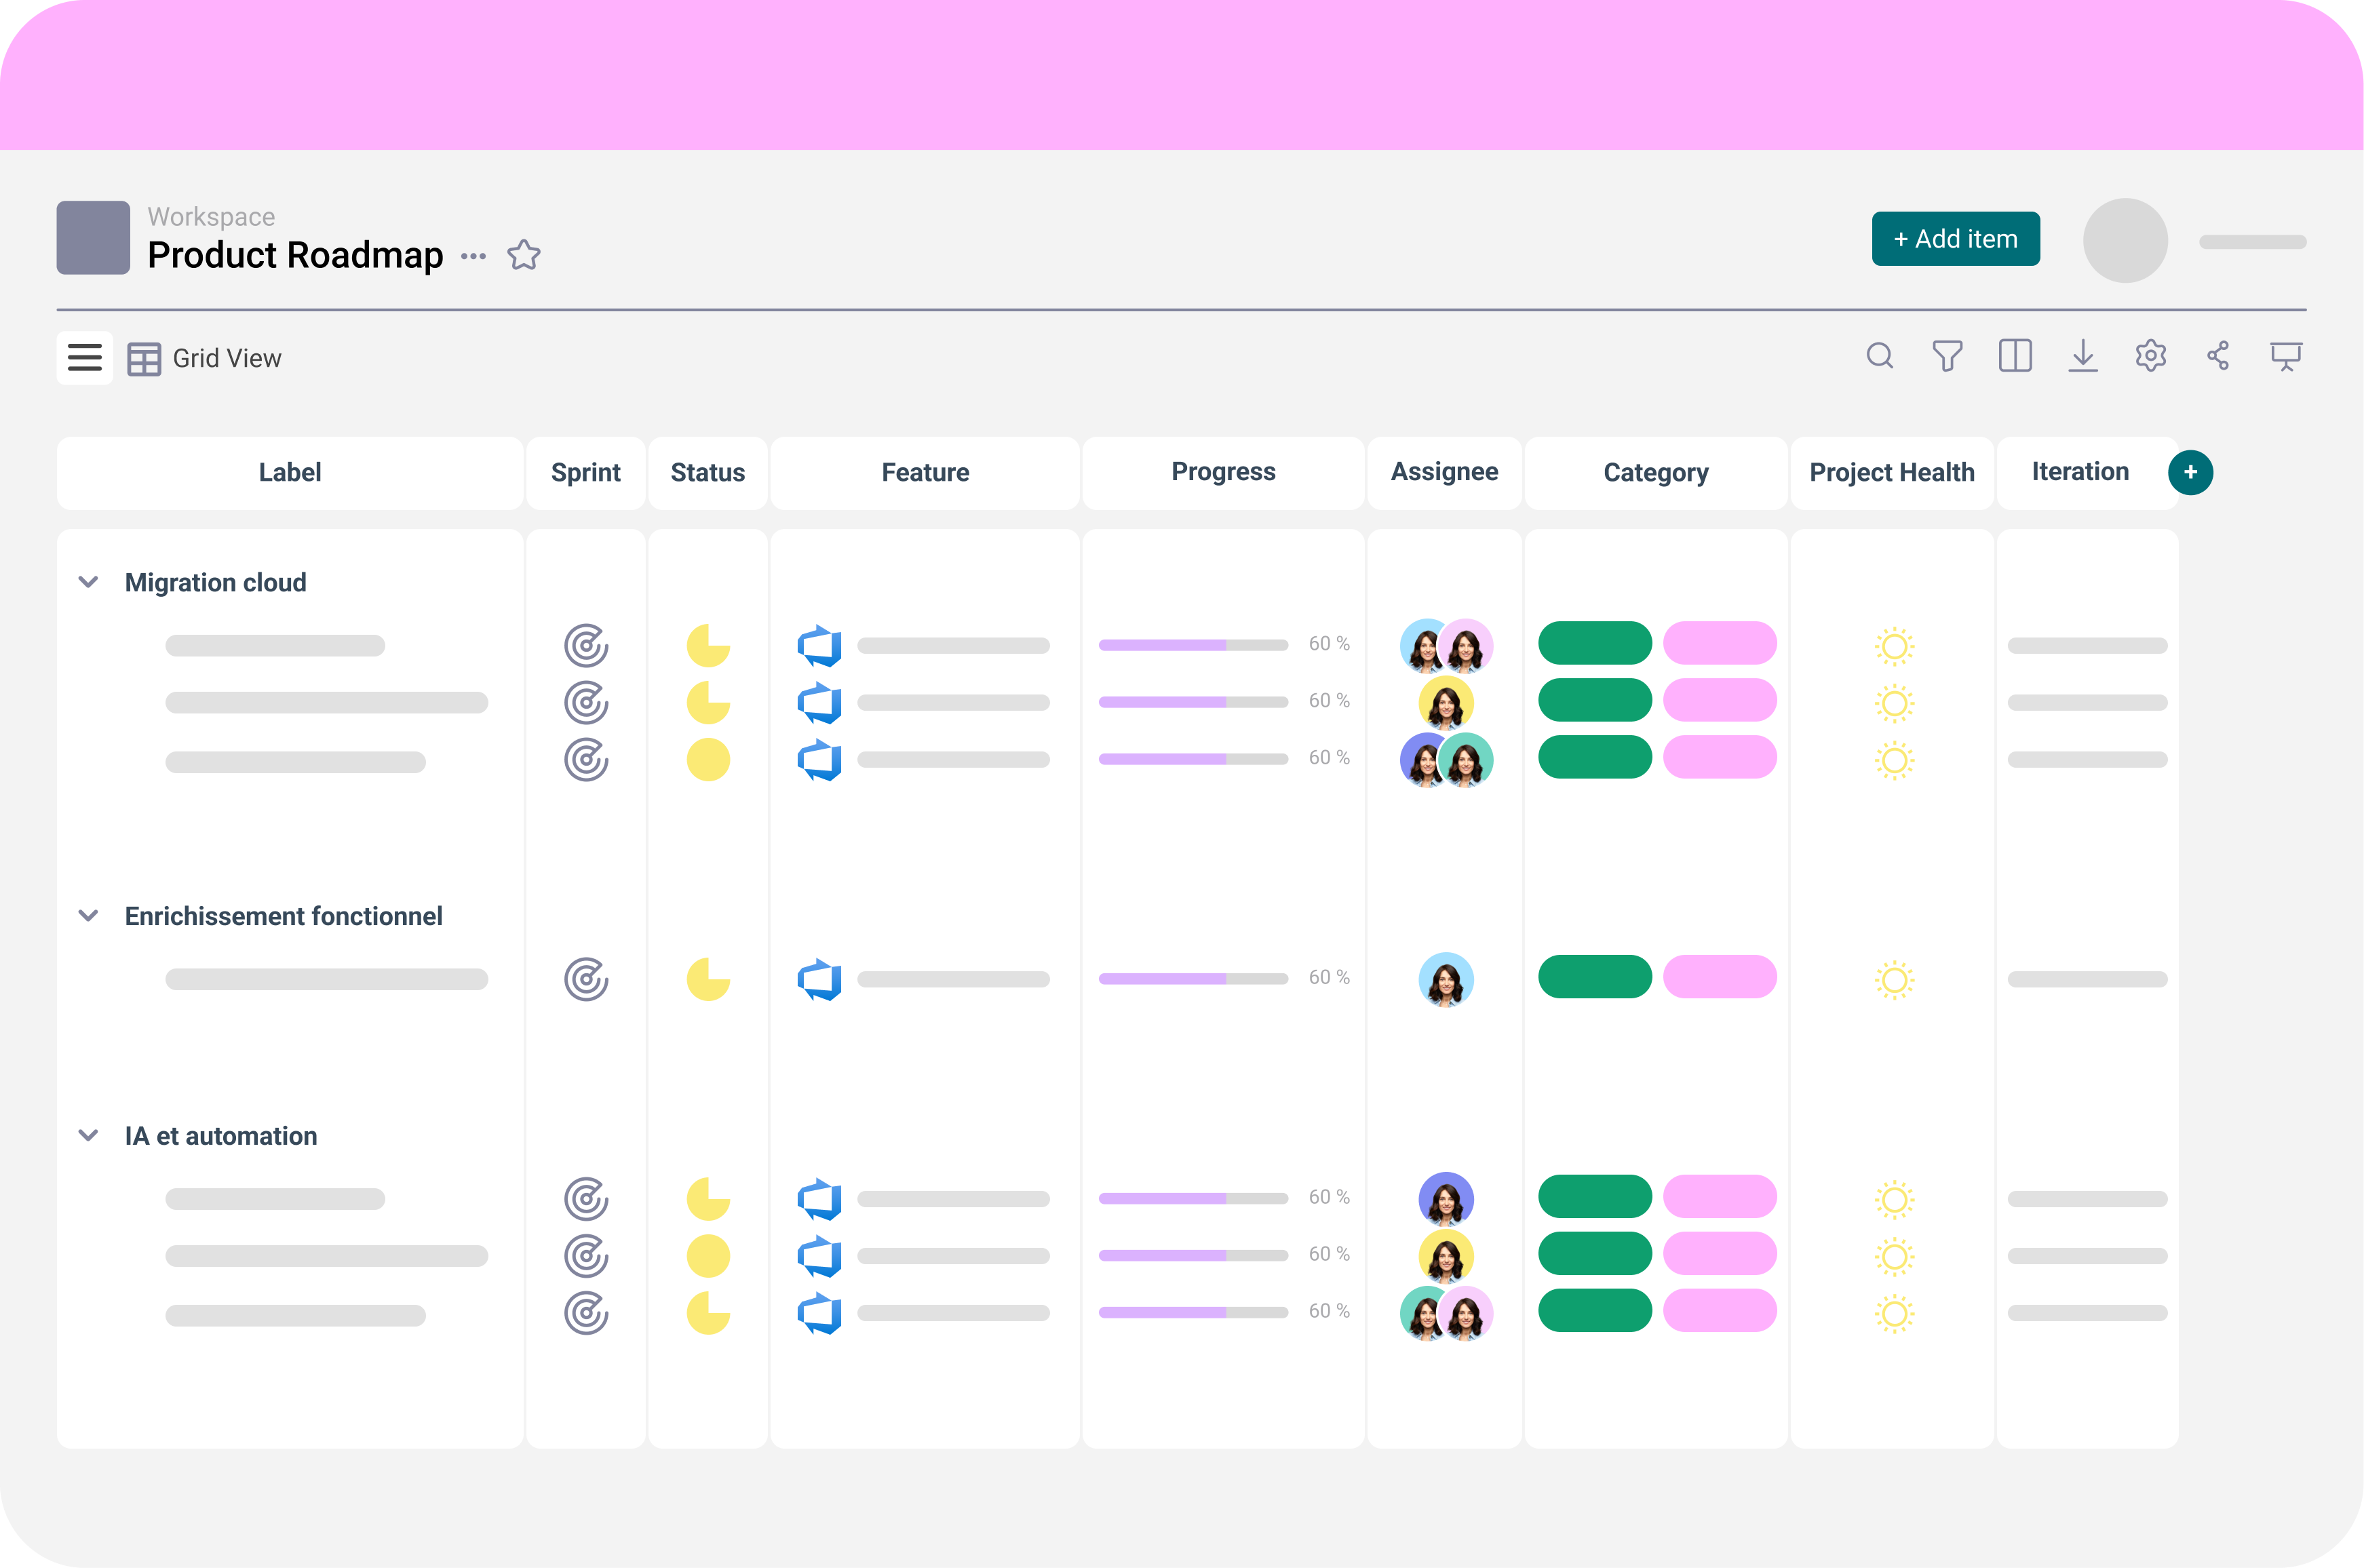Screen dimensions: 2364x1568
Task: Collapse the Enrichissement fonctionnel group
Action: [x=88, y=916]
